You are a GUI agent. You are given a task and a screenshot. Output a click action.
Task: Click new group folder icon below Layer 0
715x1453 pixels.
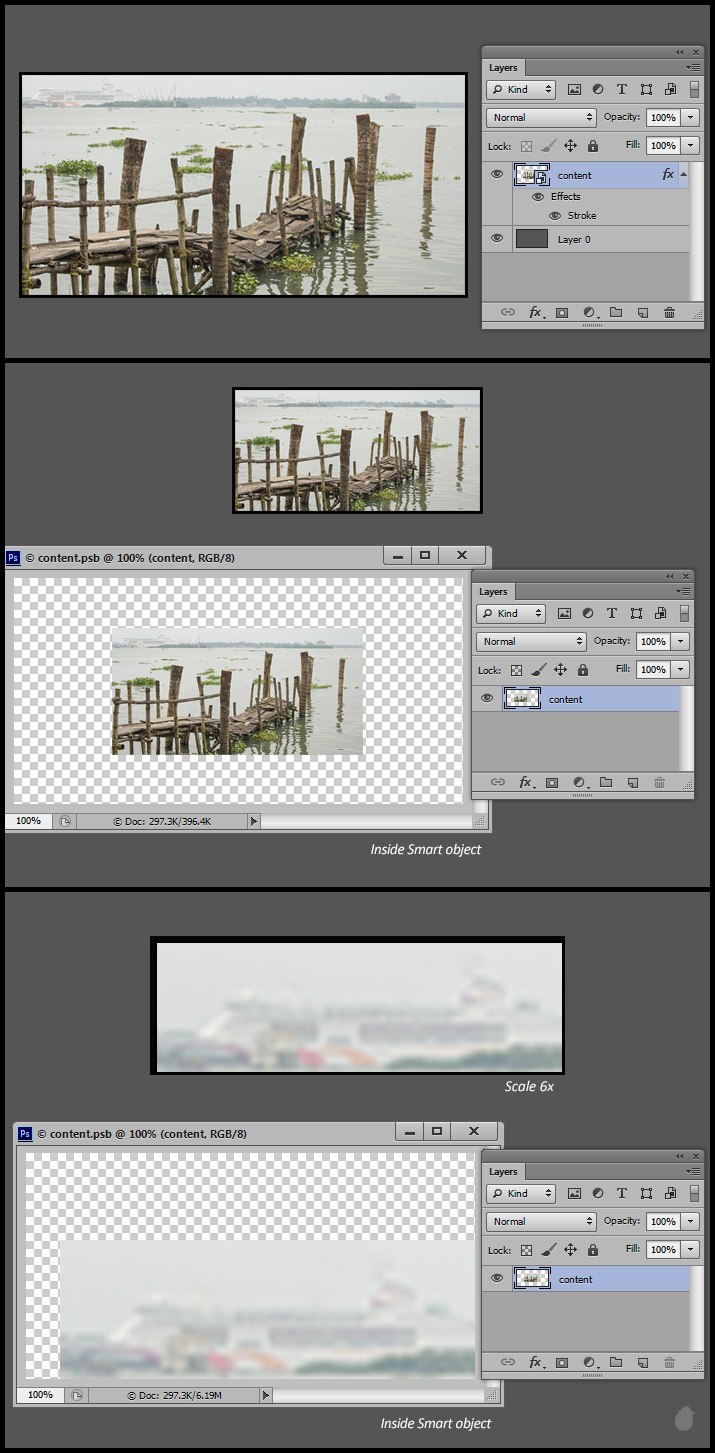pyautogui.click(x=616, y=312)
